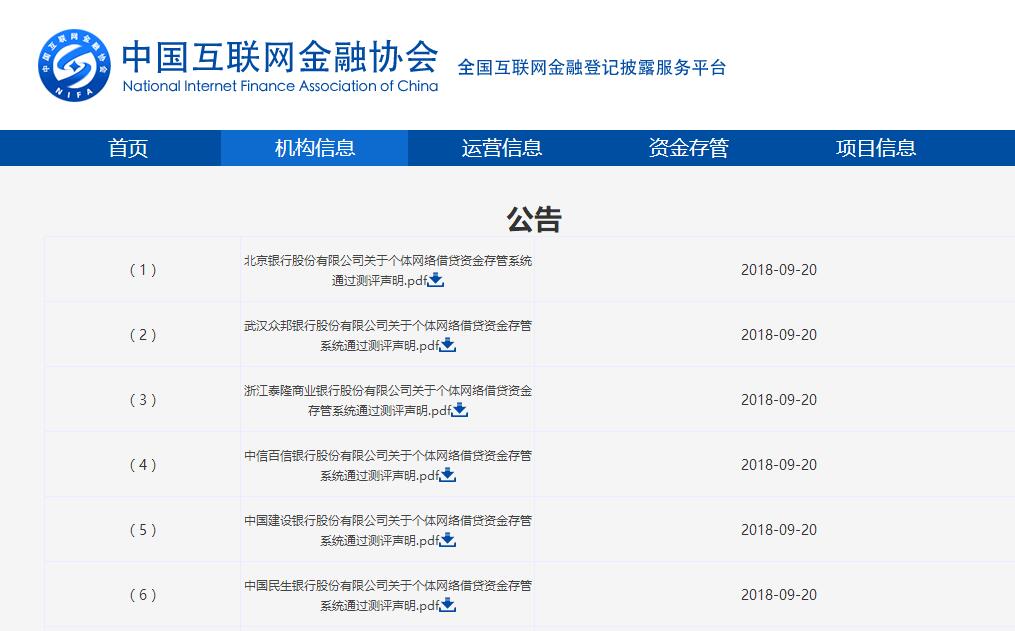The image size is (1015, 631).
Task: Click the 2018-09-20 date in 武汉众邦银行 row
Action: click(x=779, y=335)
